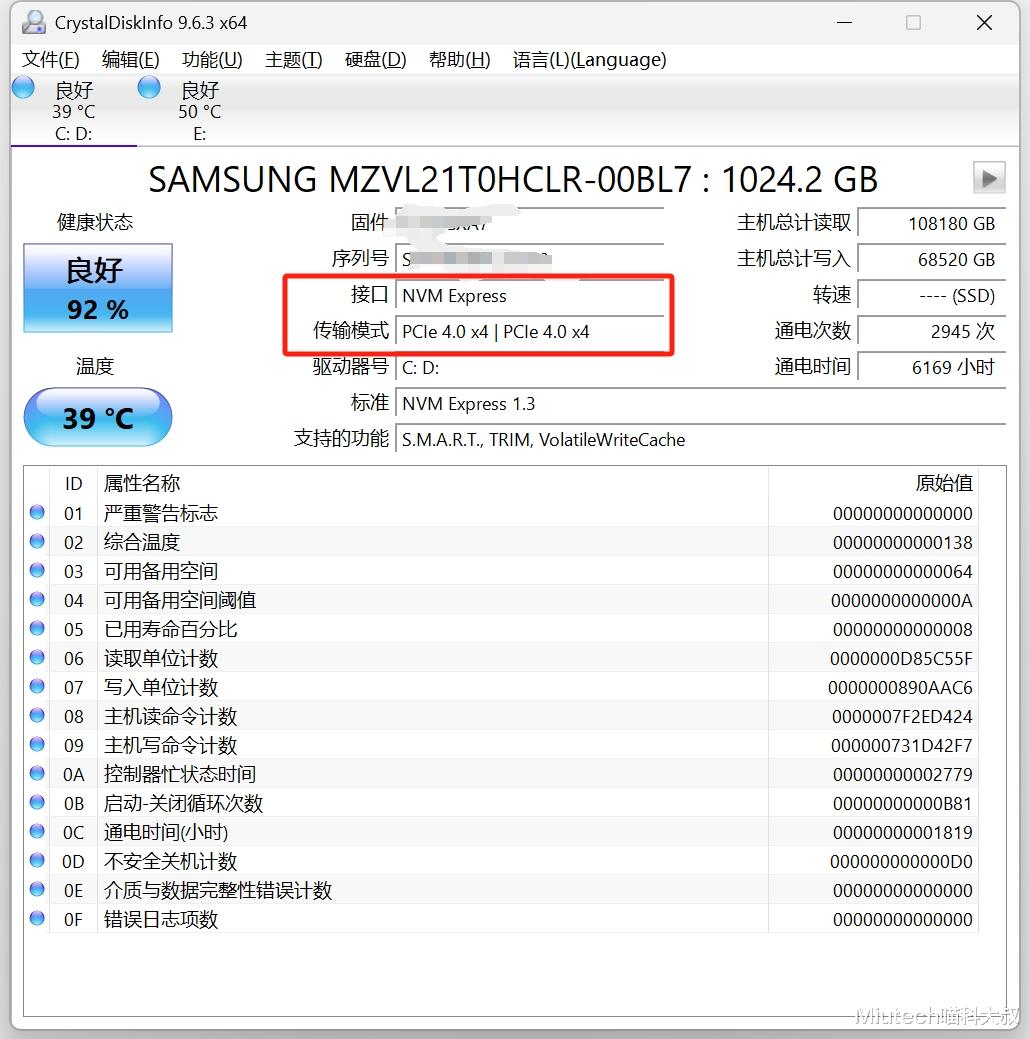The height and width of the screenshot is (1039, 1030).
Task: Click the 39 °C temperature button
Action: coord(98,417)
